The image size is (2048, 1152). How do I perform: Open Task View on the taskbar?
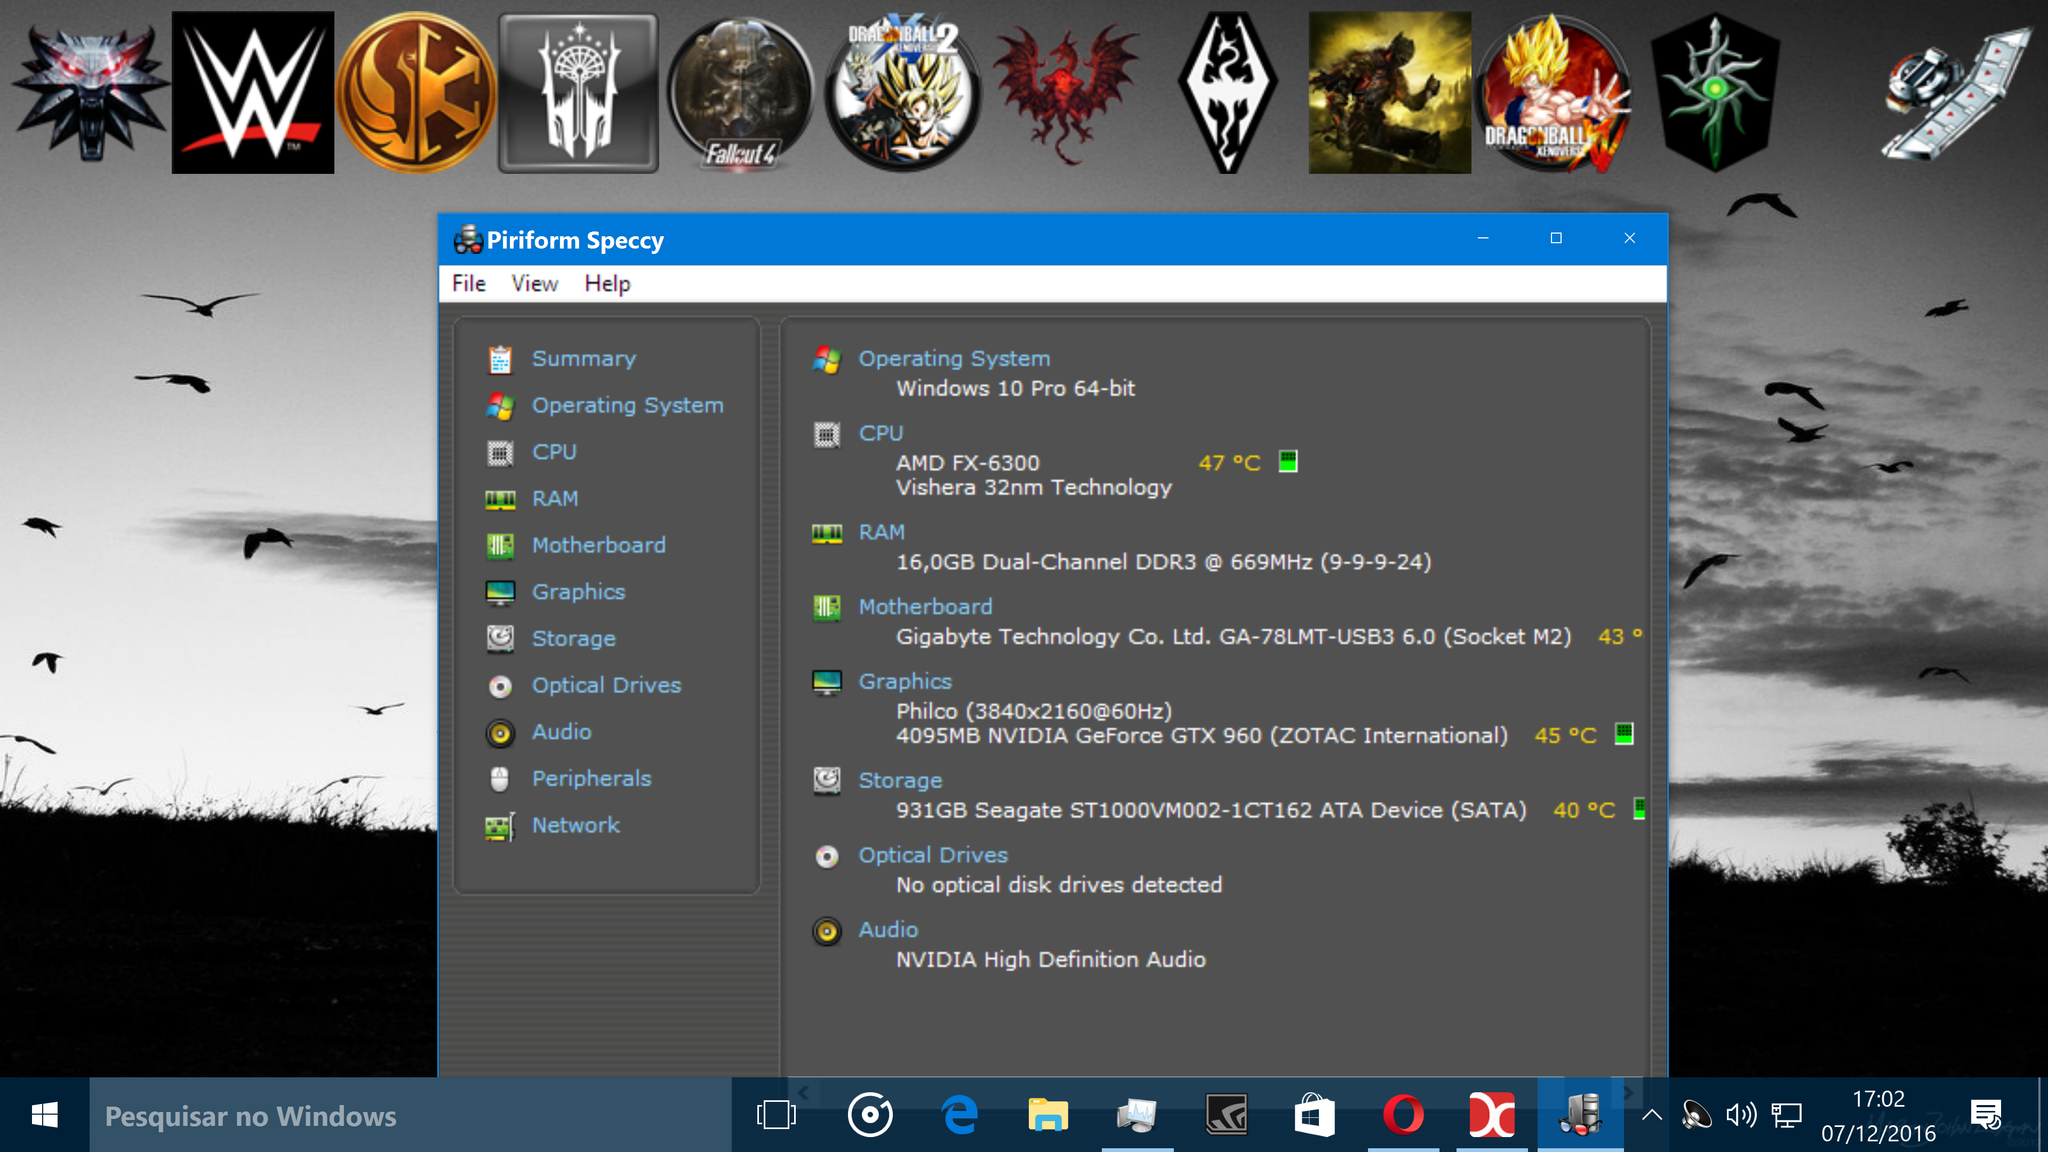point(776,1115)
